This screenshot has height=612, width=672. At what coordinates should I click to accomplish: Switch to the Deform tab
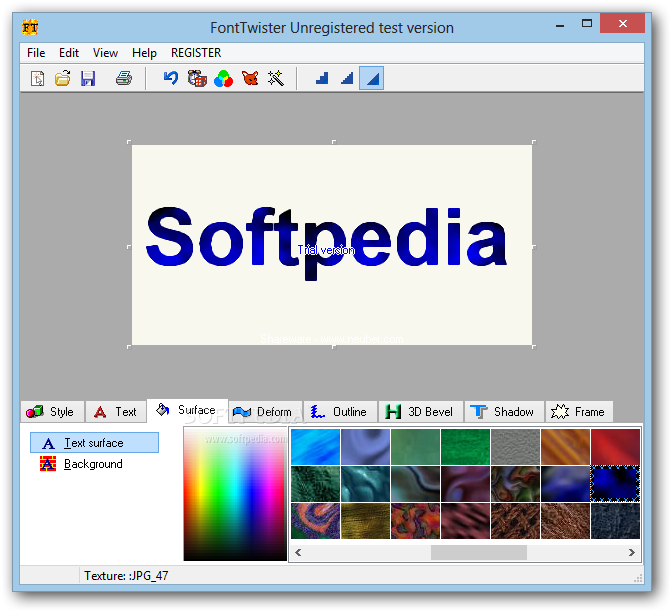265,412
